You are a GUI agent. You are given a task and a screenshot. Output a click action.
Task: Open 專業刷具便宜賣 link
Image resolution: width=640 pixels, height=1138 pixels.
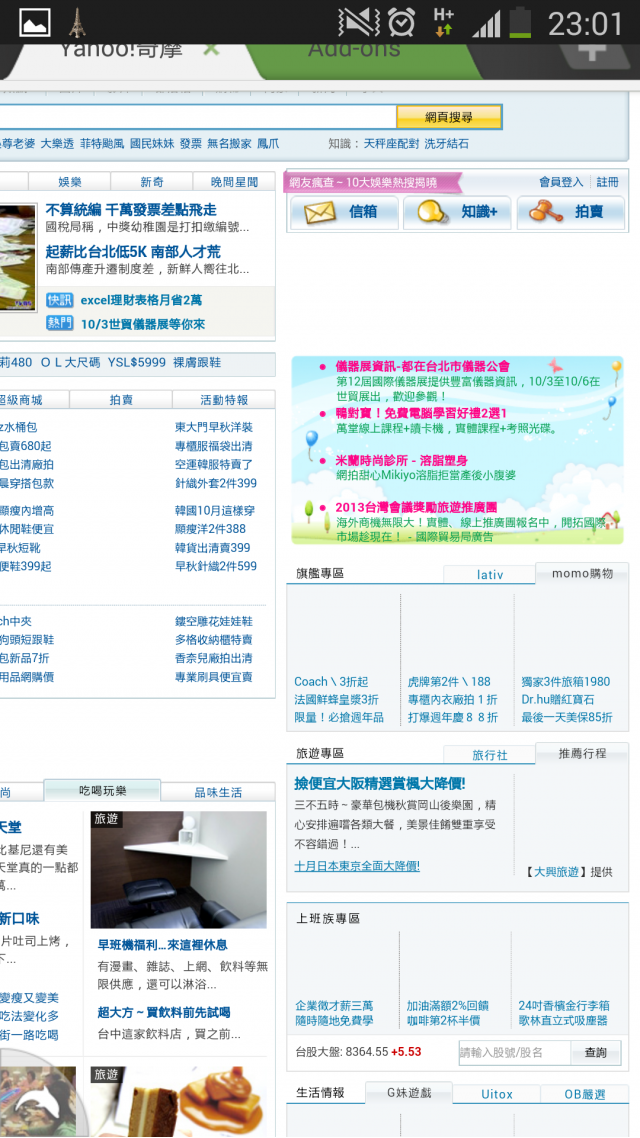[213, 677]
